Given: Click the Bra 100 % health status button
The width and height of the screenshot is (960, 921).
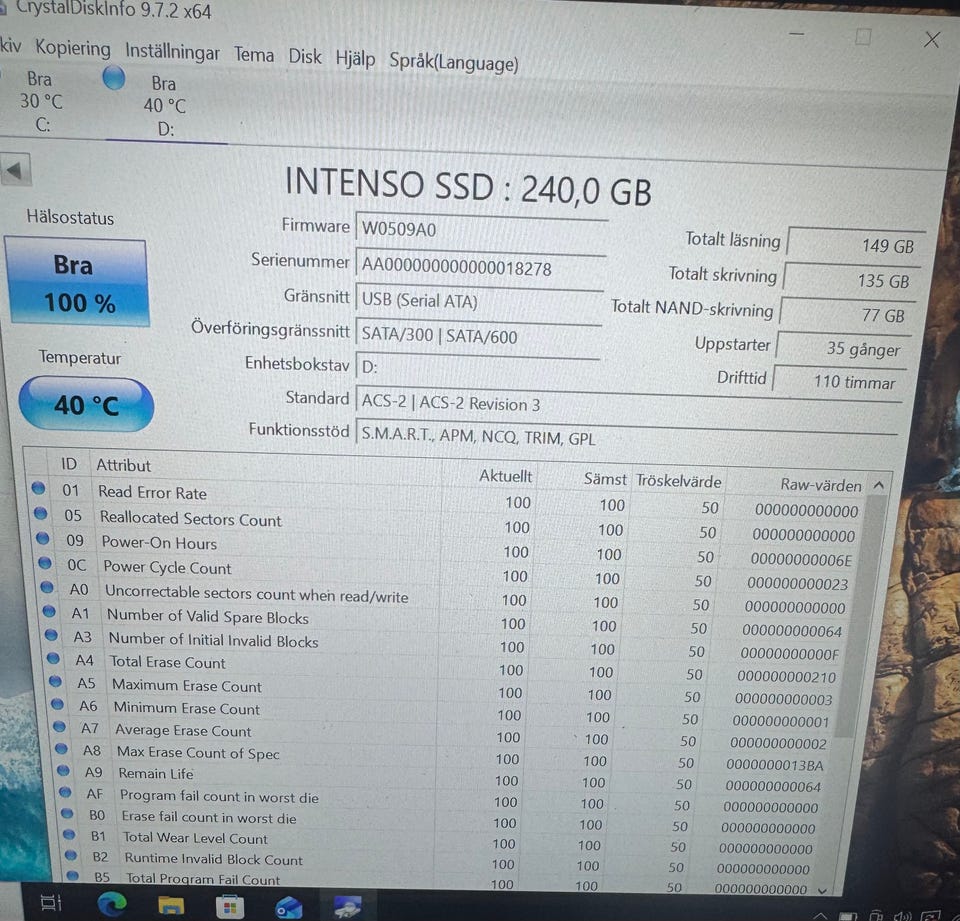Looking at the screenshot, I should tap(77, 283).
